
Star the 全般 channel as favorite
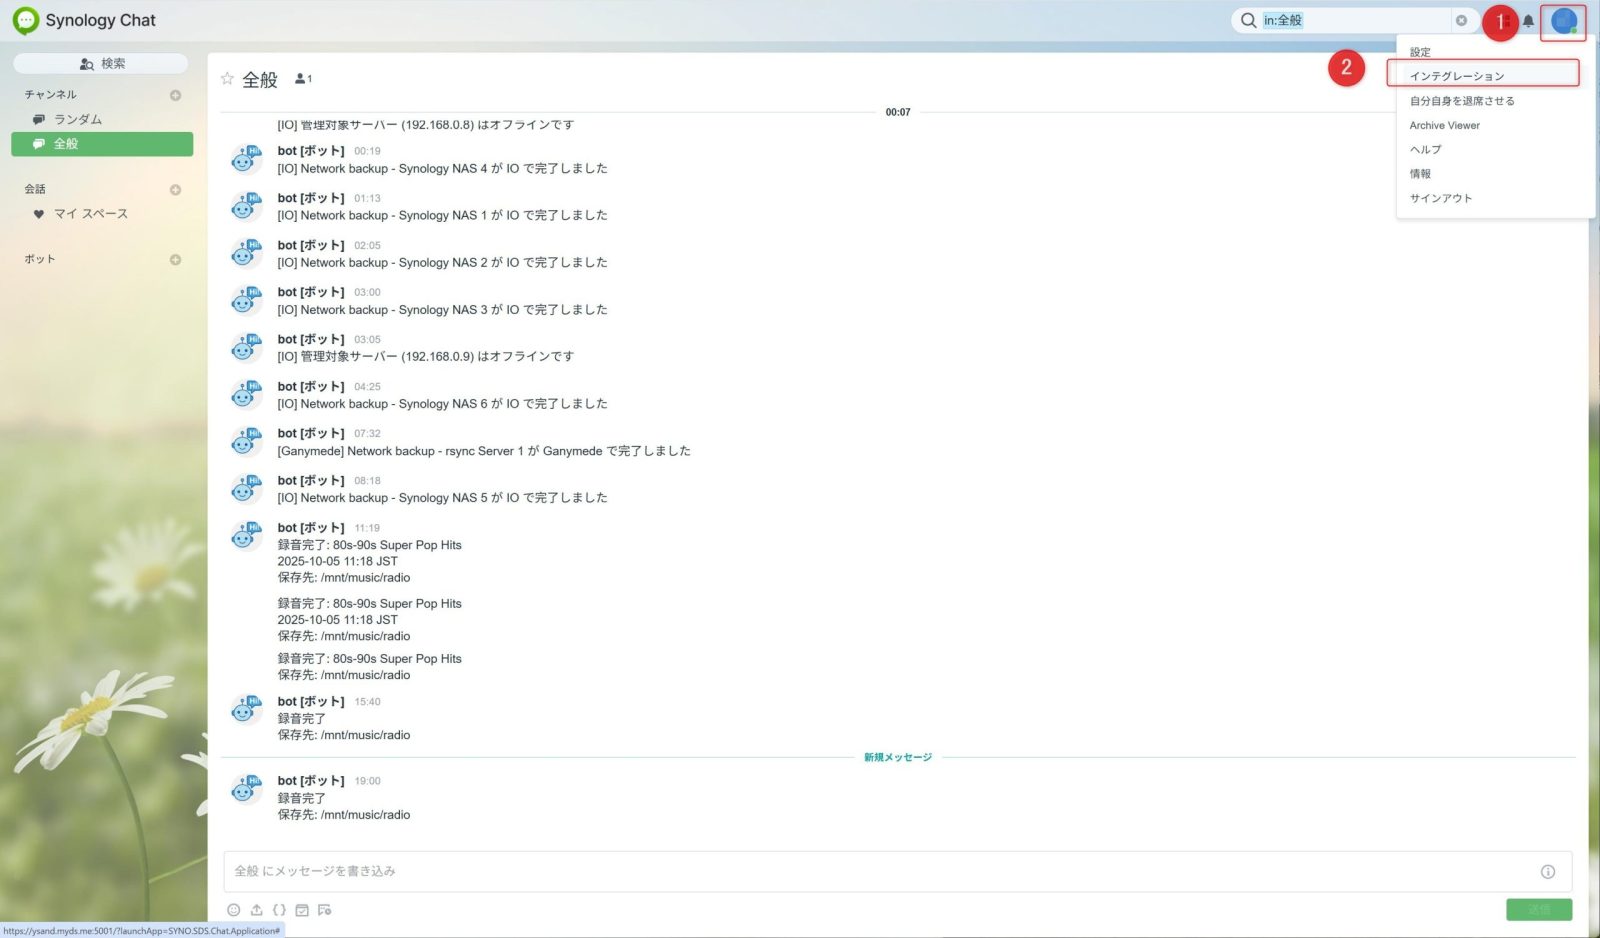pos(227,79)
